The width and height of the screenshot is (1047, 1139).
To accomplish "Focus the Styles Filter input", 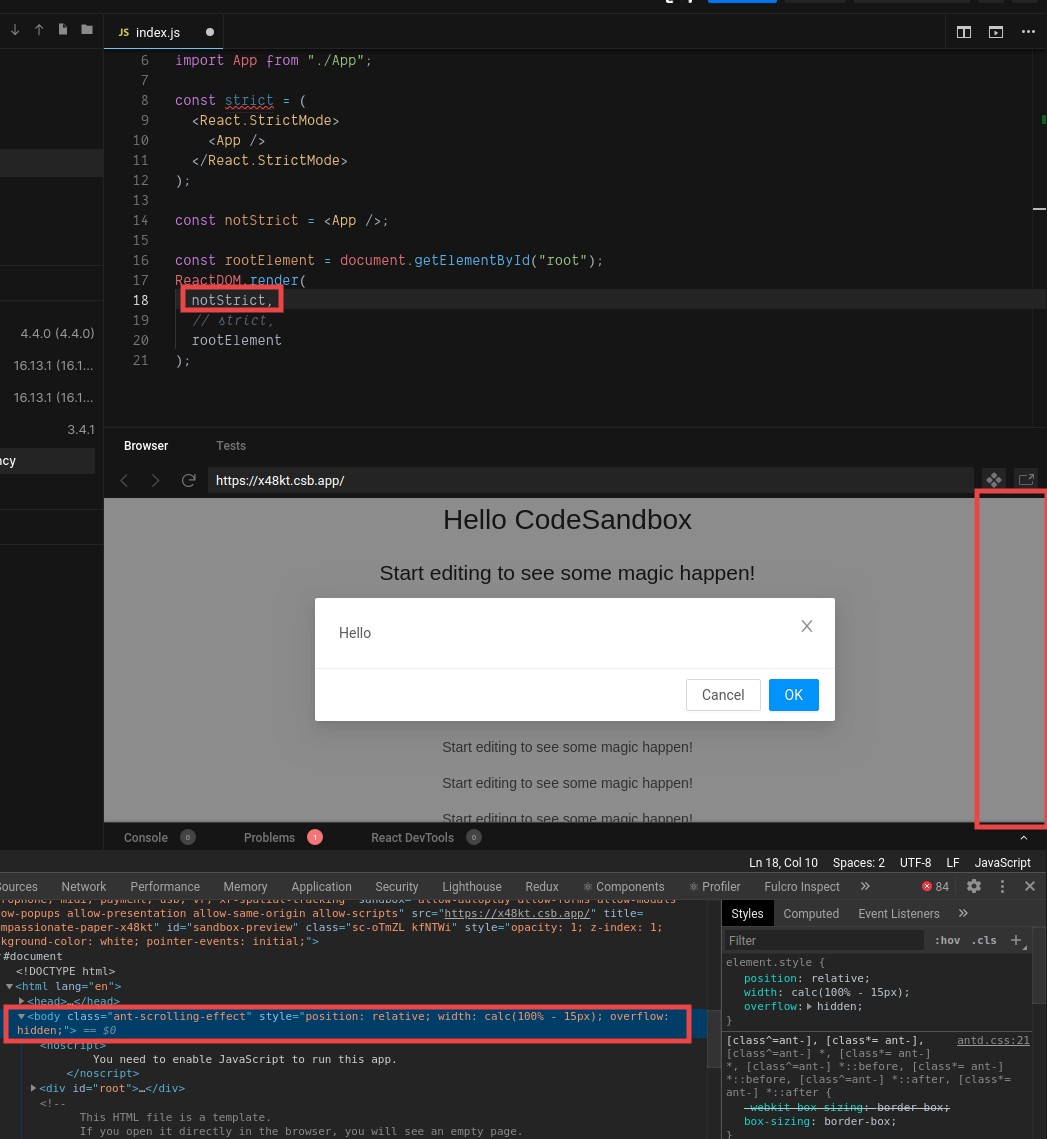I will coord(825,940).
